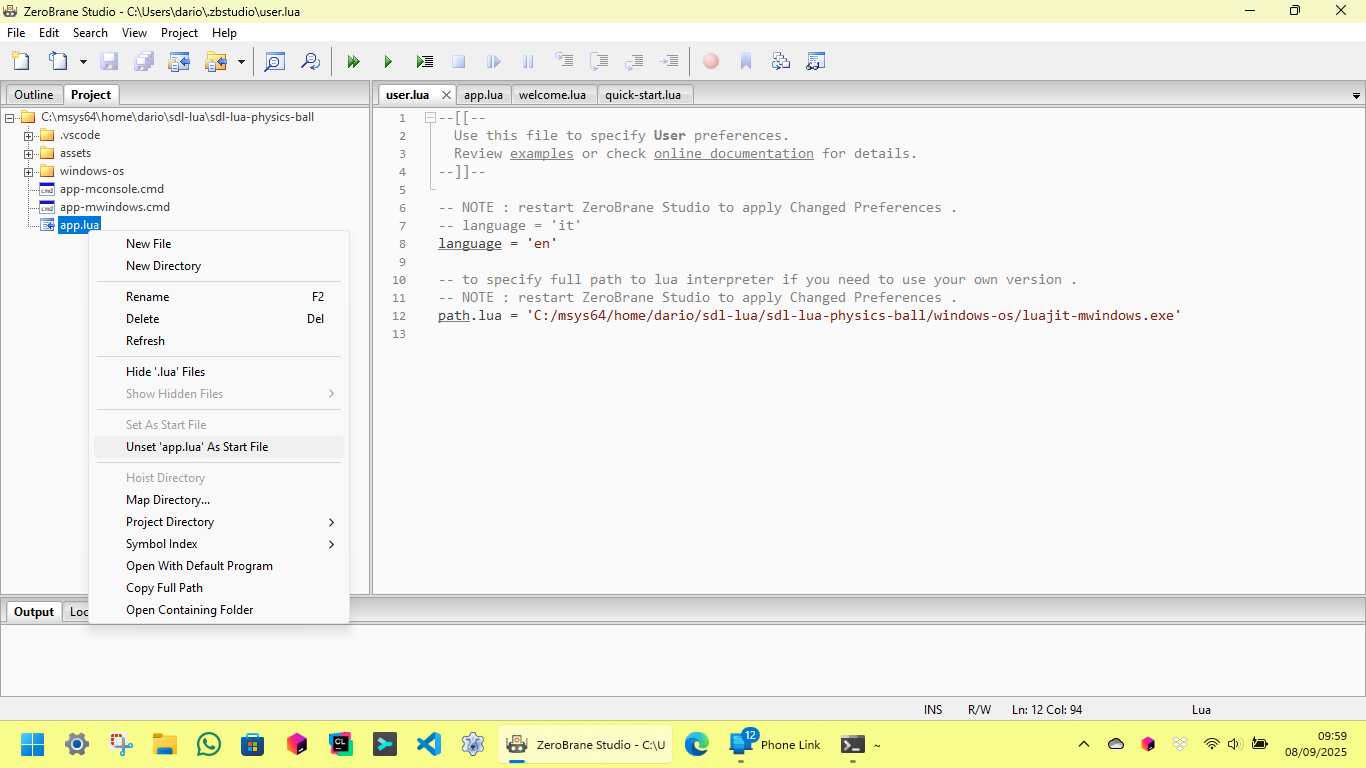Open the Search menu
This screenshot has width=1366, height=768.
tap(90, 33)
